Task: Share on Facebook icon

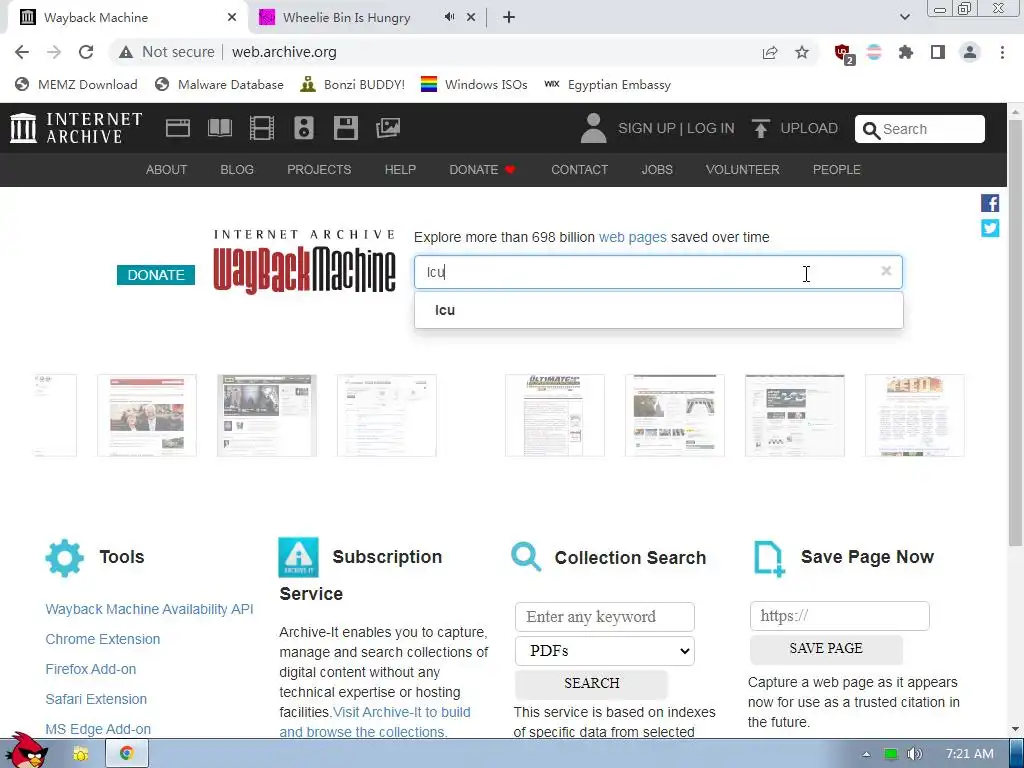Action: point(990,203)
